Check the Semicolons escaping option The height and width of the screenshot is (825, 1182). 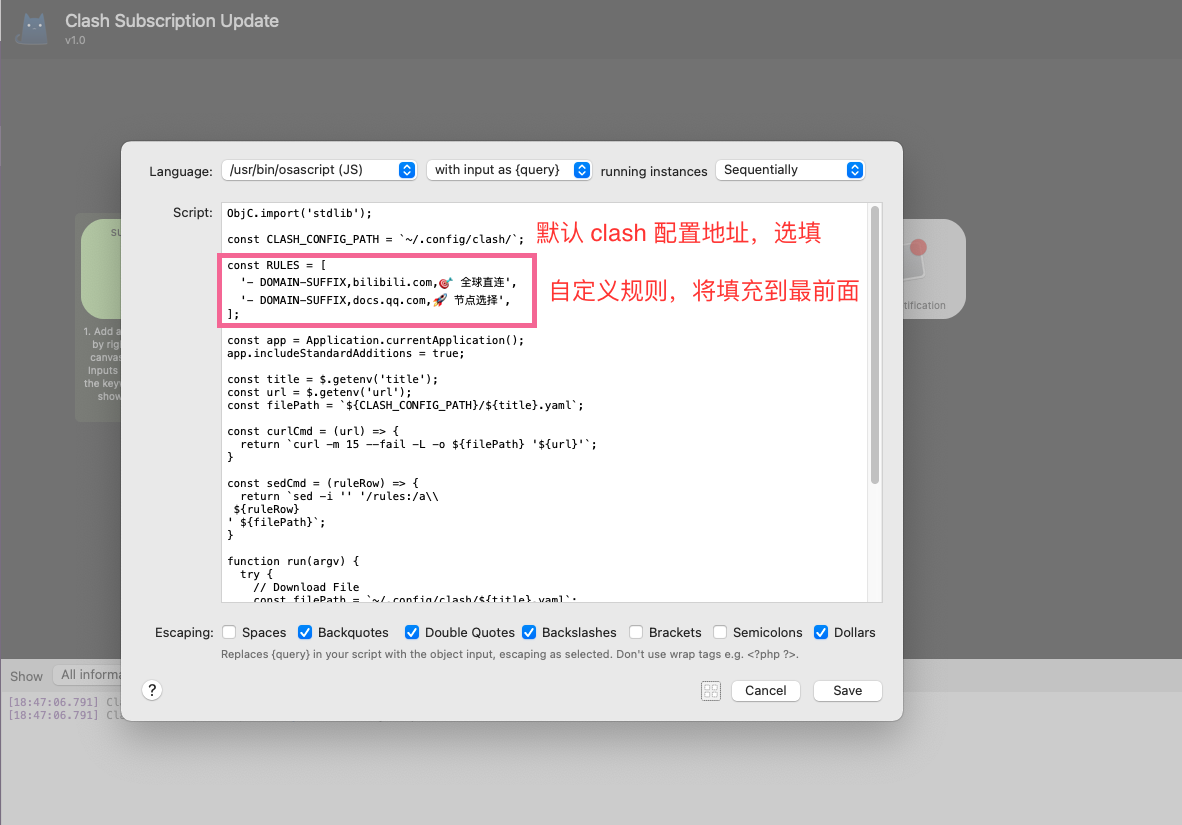click(720, 632)
